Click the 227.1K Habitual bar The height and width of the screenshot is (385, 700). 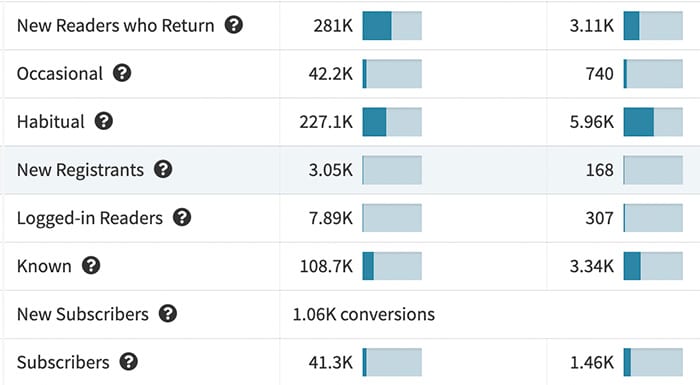[x=392, y=121]
